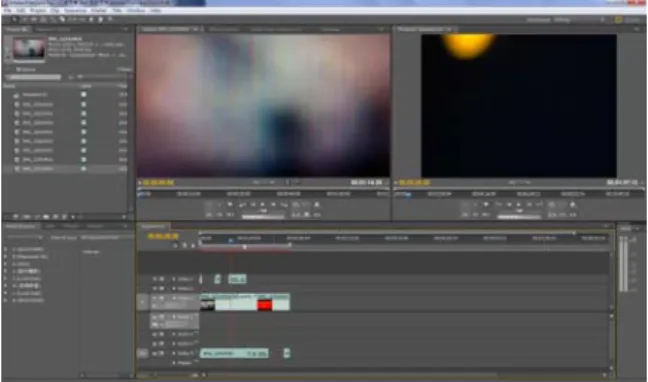Select the Zoom tool

(110, 19)
